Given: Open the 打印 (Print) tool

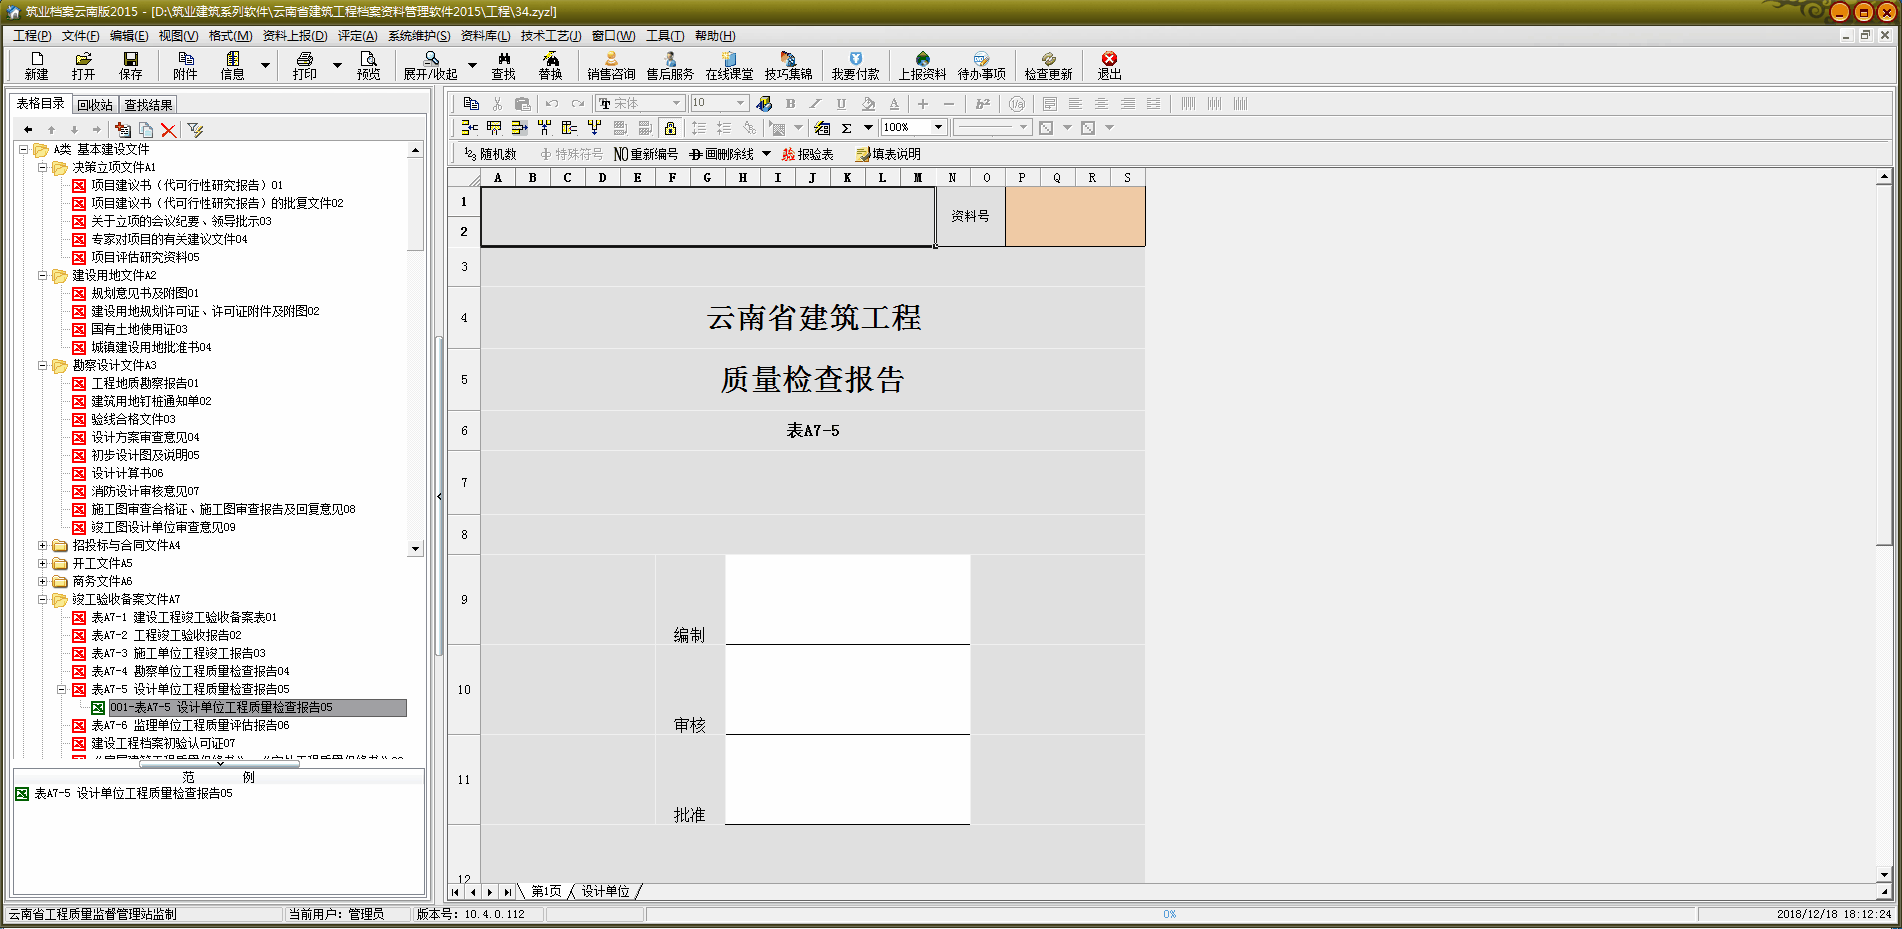Looking at the screenshot, I should tap(304, 65).
